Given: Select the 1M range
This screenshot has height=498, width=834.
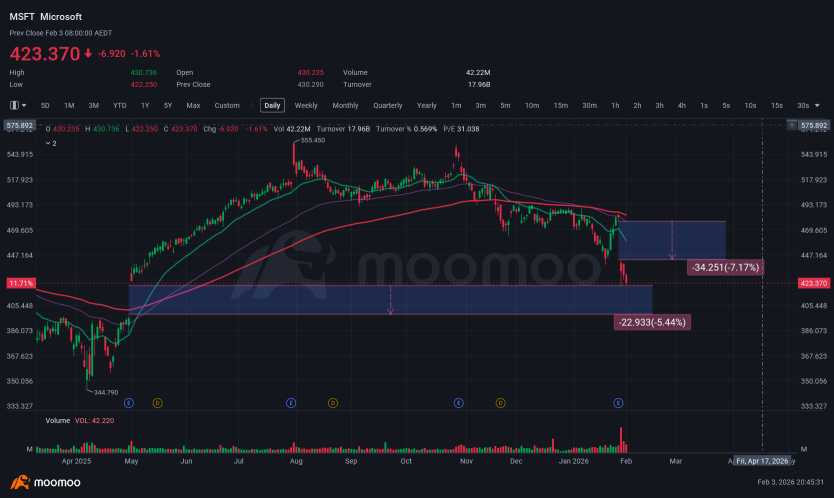Looking at the screenshot, I should coord(69,105).
